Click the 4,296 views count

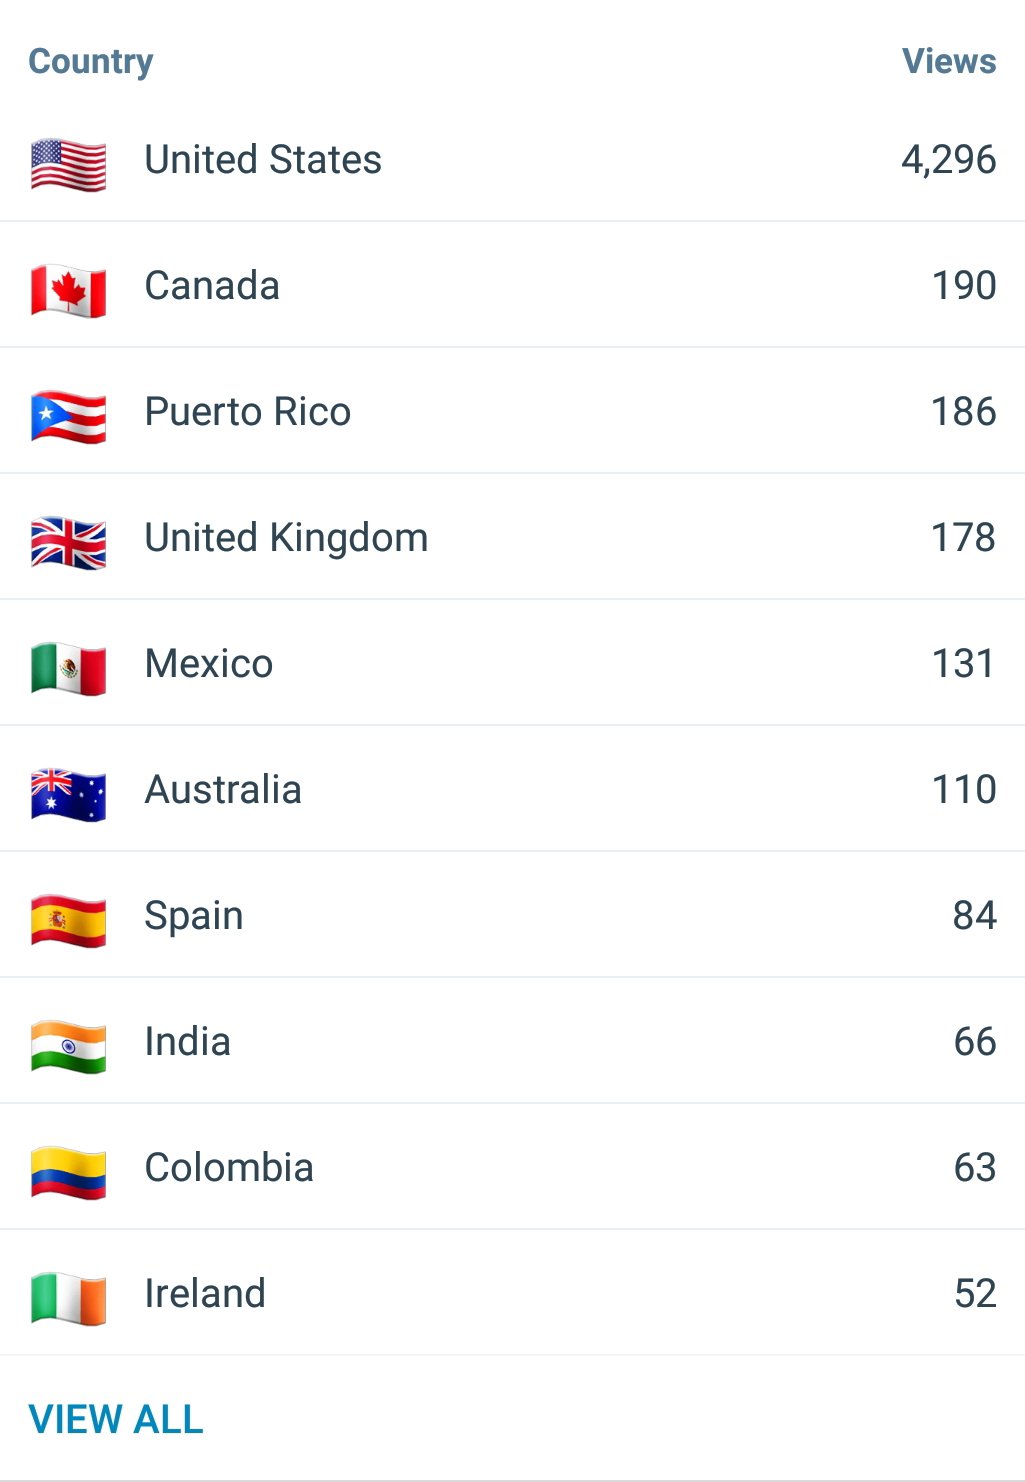coord(948,160)
